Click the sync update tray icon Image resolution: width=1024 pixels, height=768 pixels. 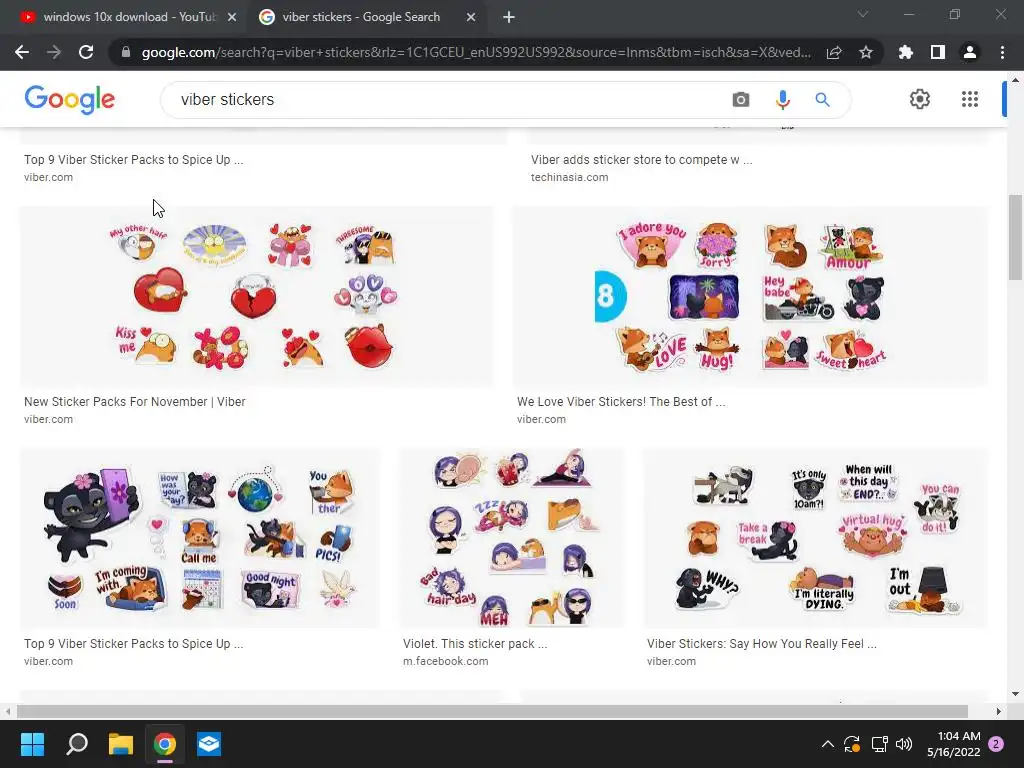[x=852, y=744]
